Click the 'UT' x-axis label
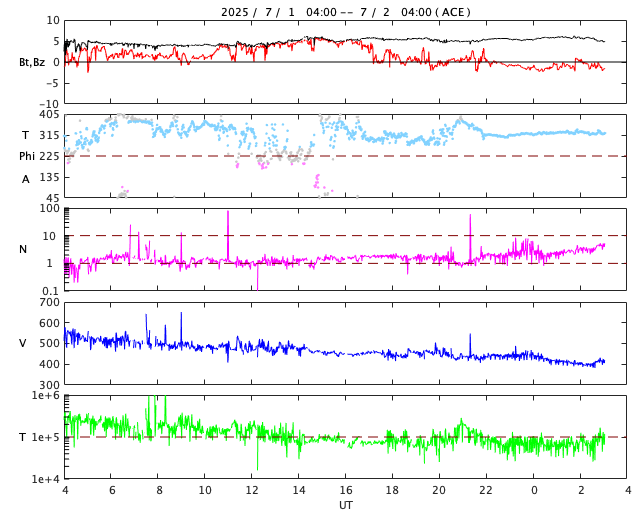The height and width of the screenshot is (512, 640). pyautogui.click(x=346, y=505)
